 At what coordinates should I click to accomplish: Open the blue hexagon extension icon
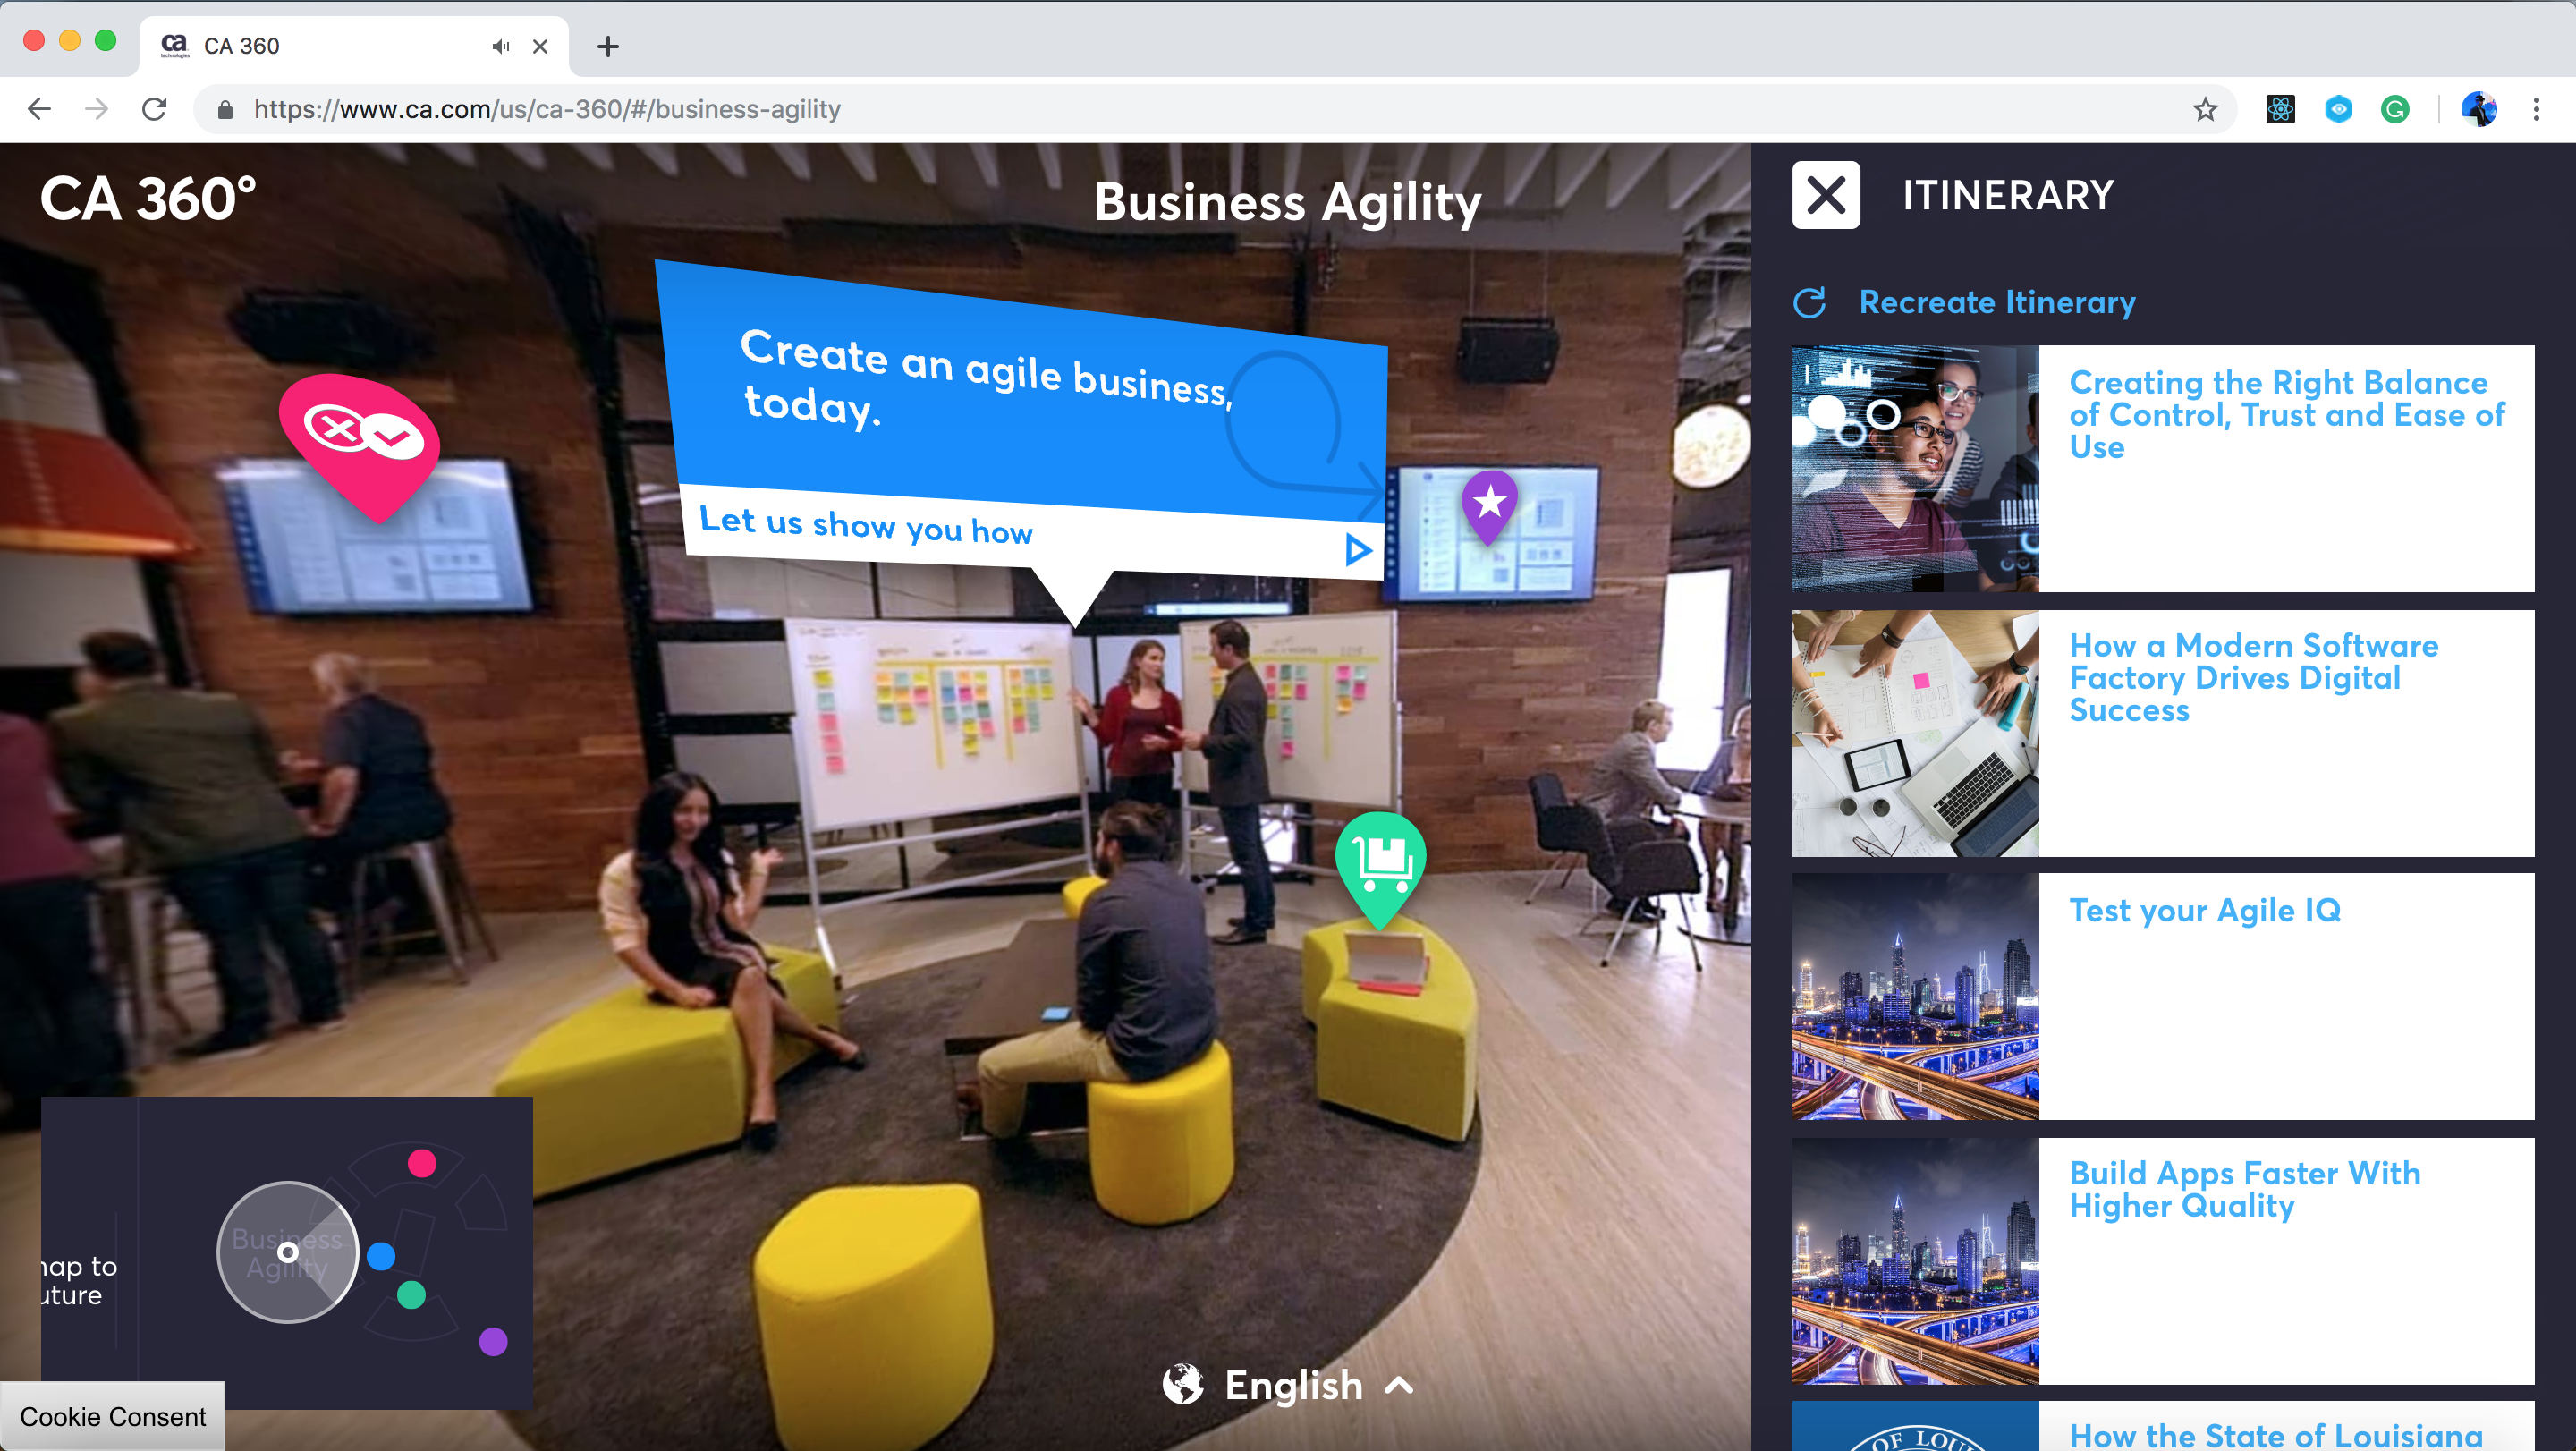(2338, 109)
